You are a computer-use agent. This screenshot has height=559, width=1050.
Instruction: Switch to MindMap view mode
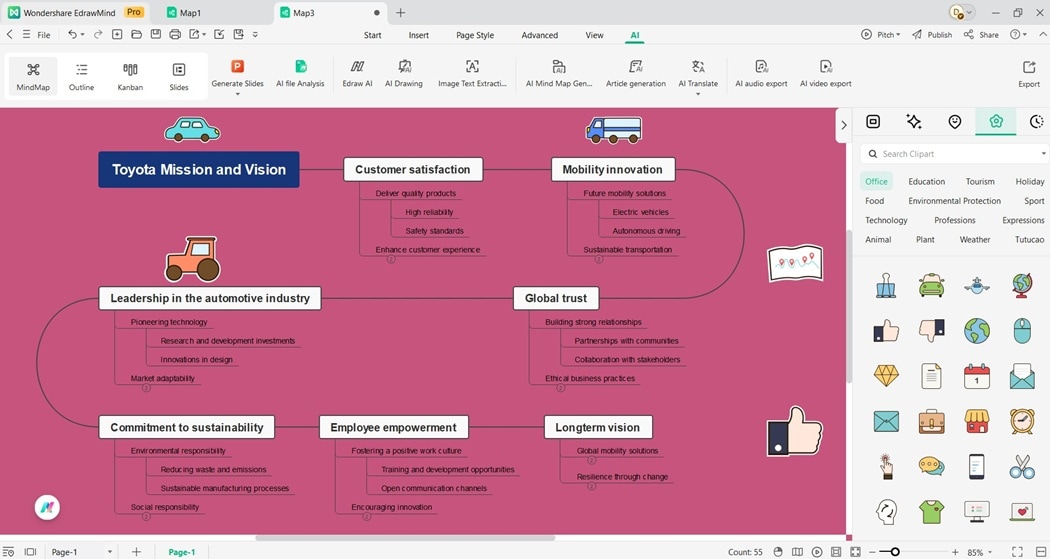click(x=33, y=76)
